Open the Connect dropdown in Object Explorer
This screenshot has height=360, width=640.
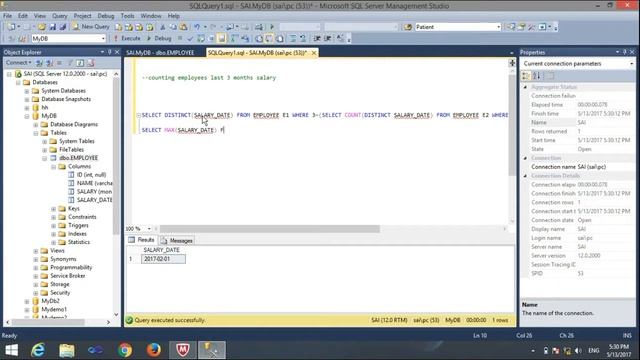click(x=18, y=63)
